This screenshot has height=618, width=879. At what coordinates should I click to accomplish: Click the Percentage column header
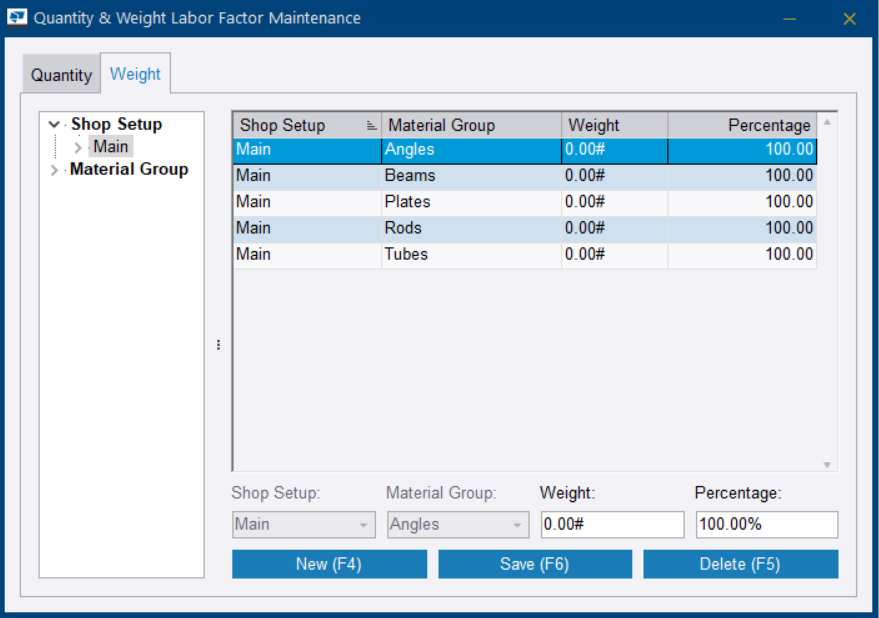click(x=741, y=125)
